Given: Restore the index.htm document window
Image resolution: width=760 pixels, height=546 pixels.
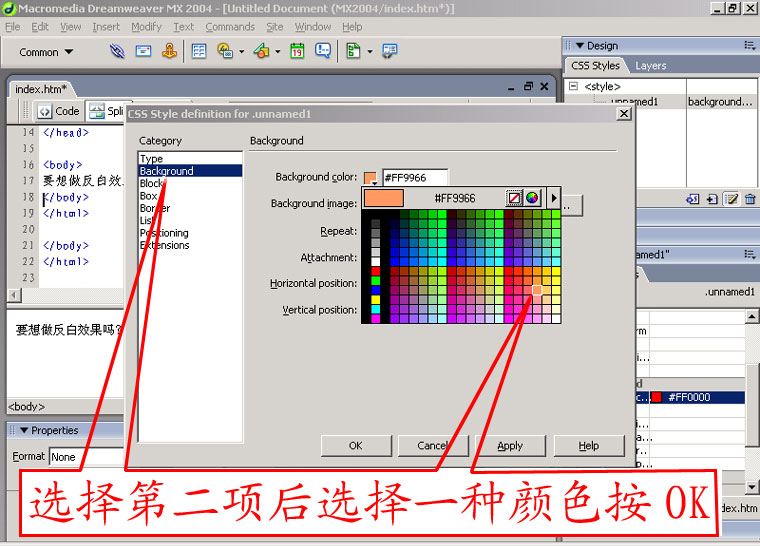Looking at the screenshot, I should tap(528, 86).
